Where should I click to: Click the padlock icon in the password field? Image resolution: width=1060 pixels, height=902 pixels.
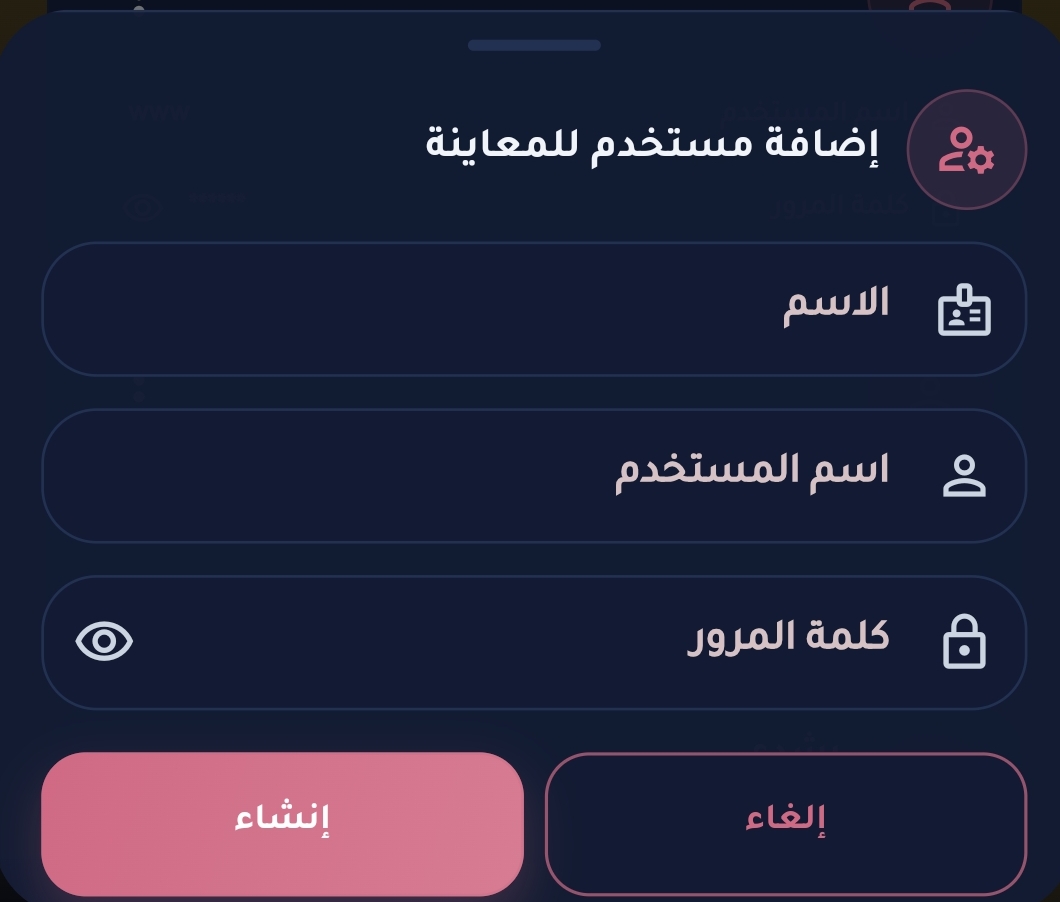tap(964, 641)
